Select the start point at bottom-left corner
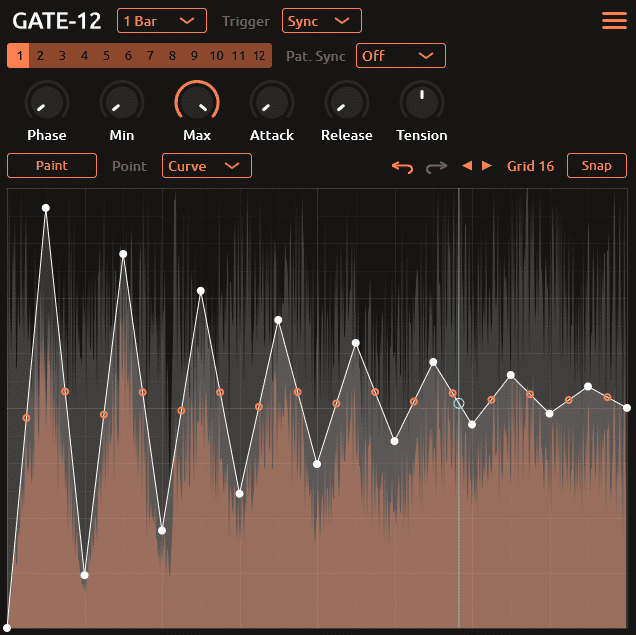This screenshot has width=636, height=635. click(7, 628)
